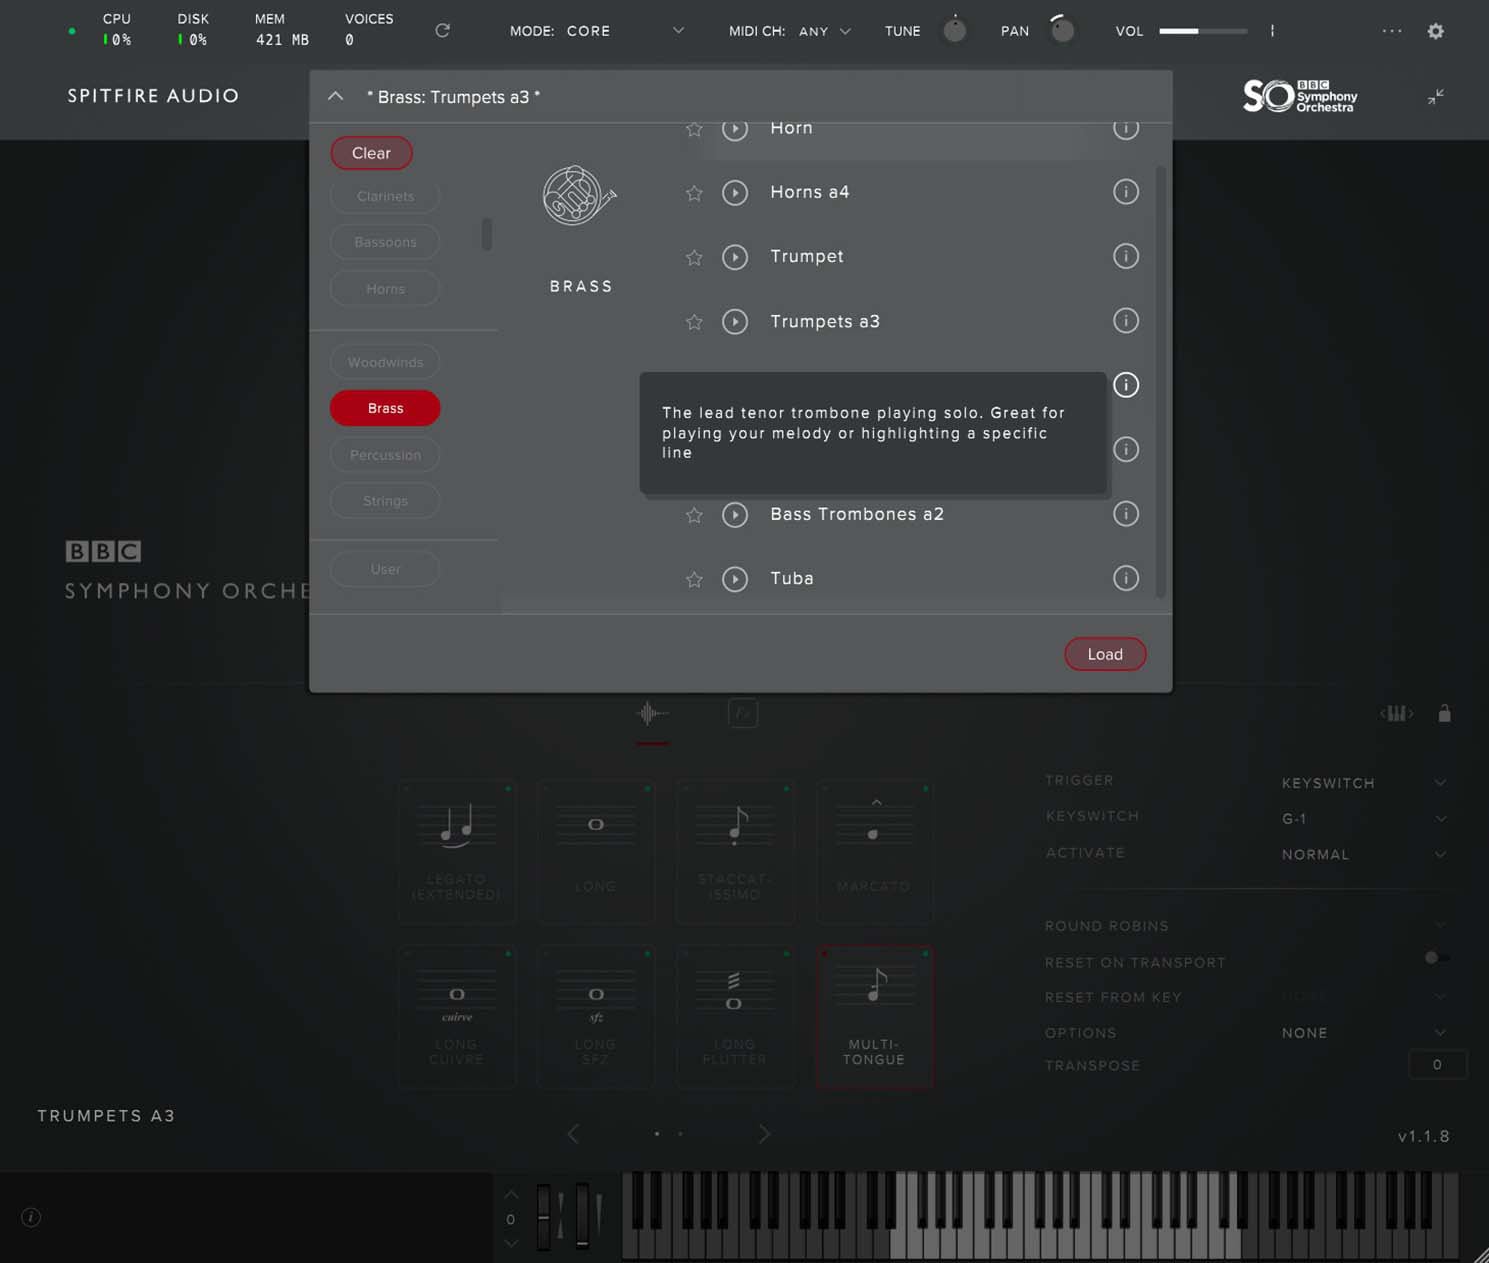Go to the previous techniques page arrow

pyautogui.click(x=573, y=1134)
